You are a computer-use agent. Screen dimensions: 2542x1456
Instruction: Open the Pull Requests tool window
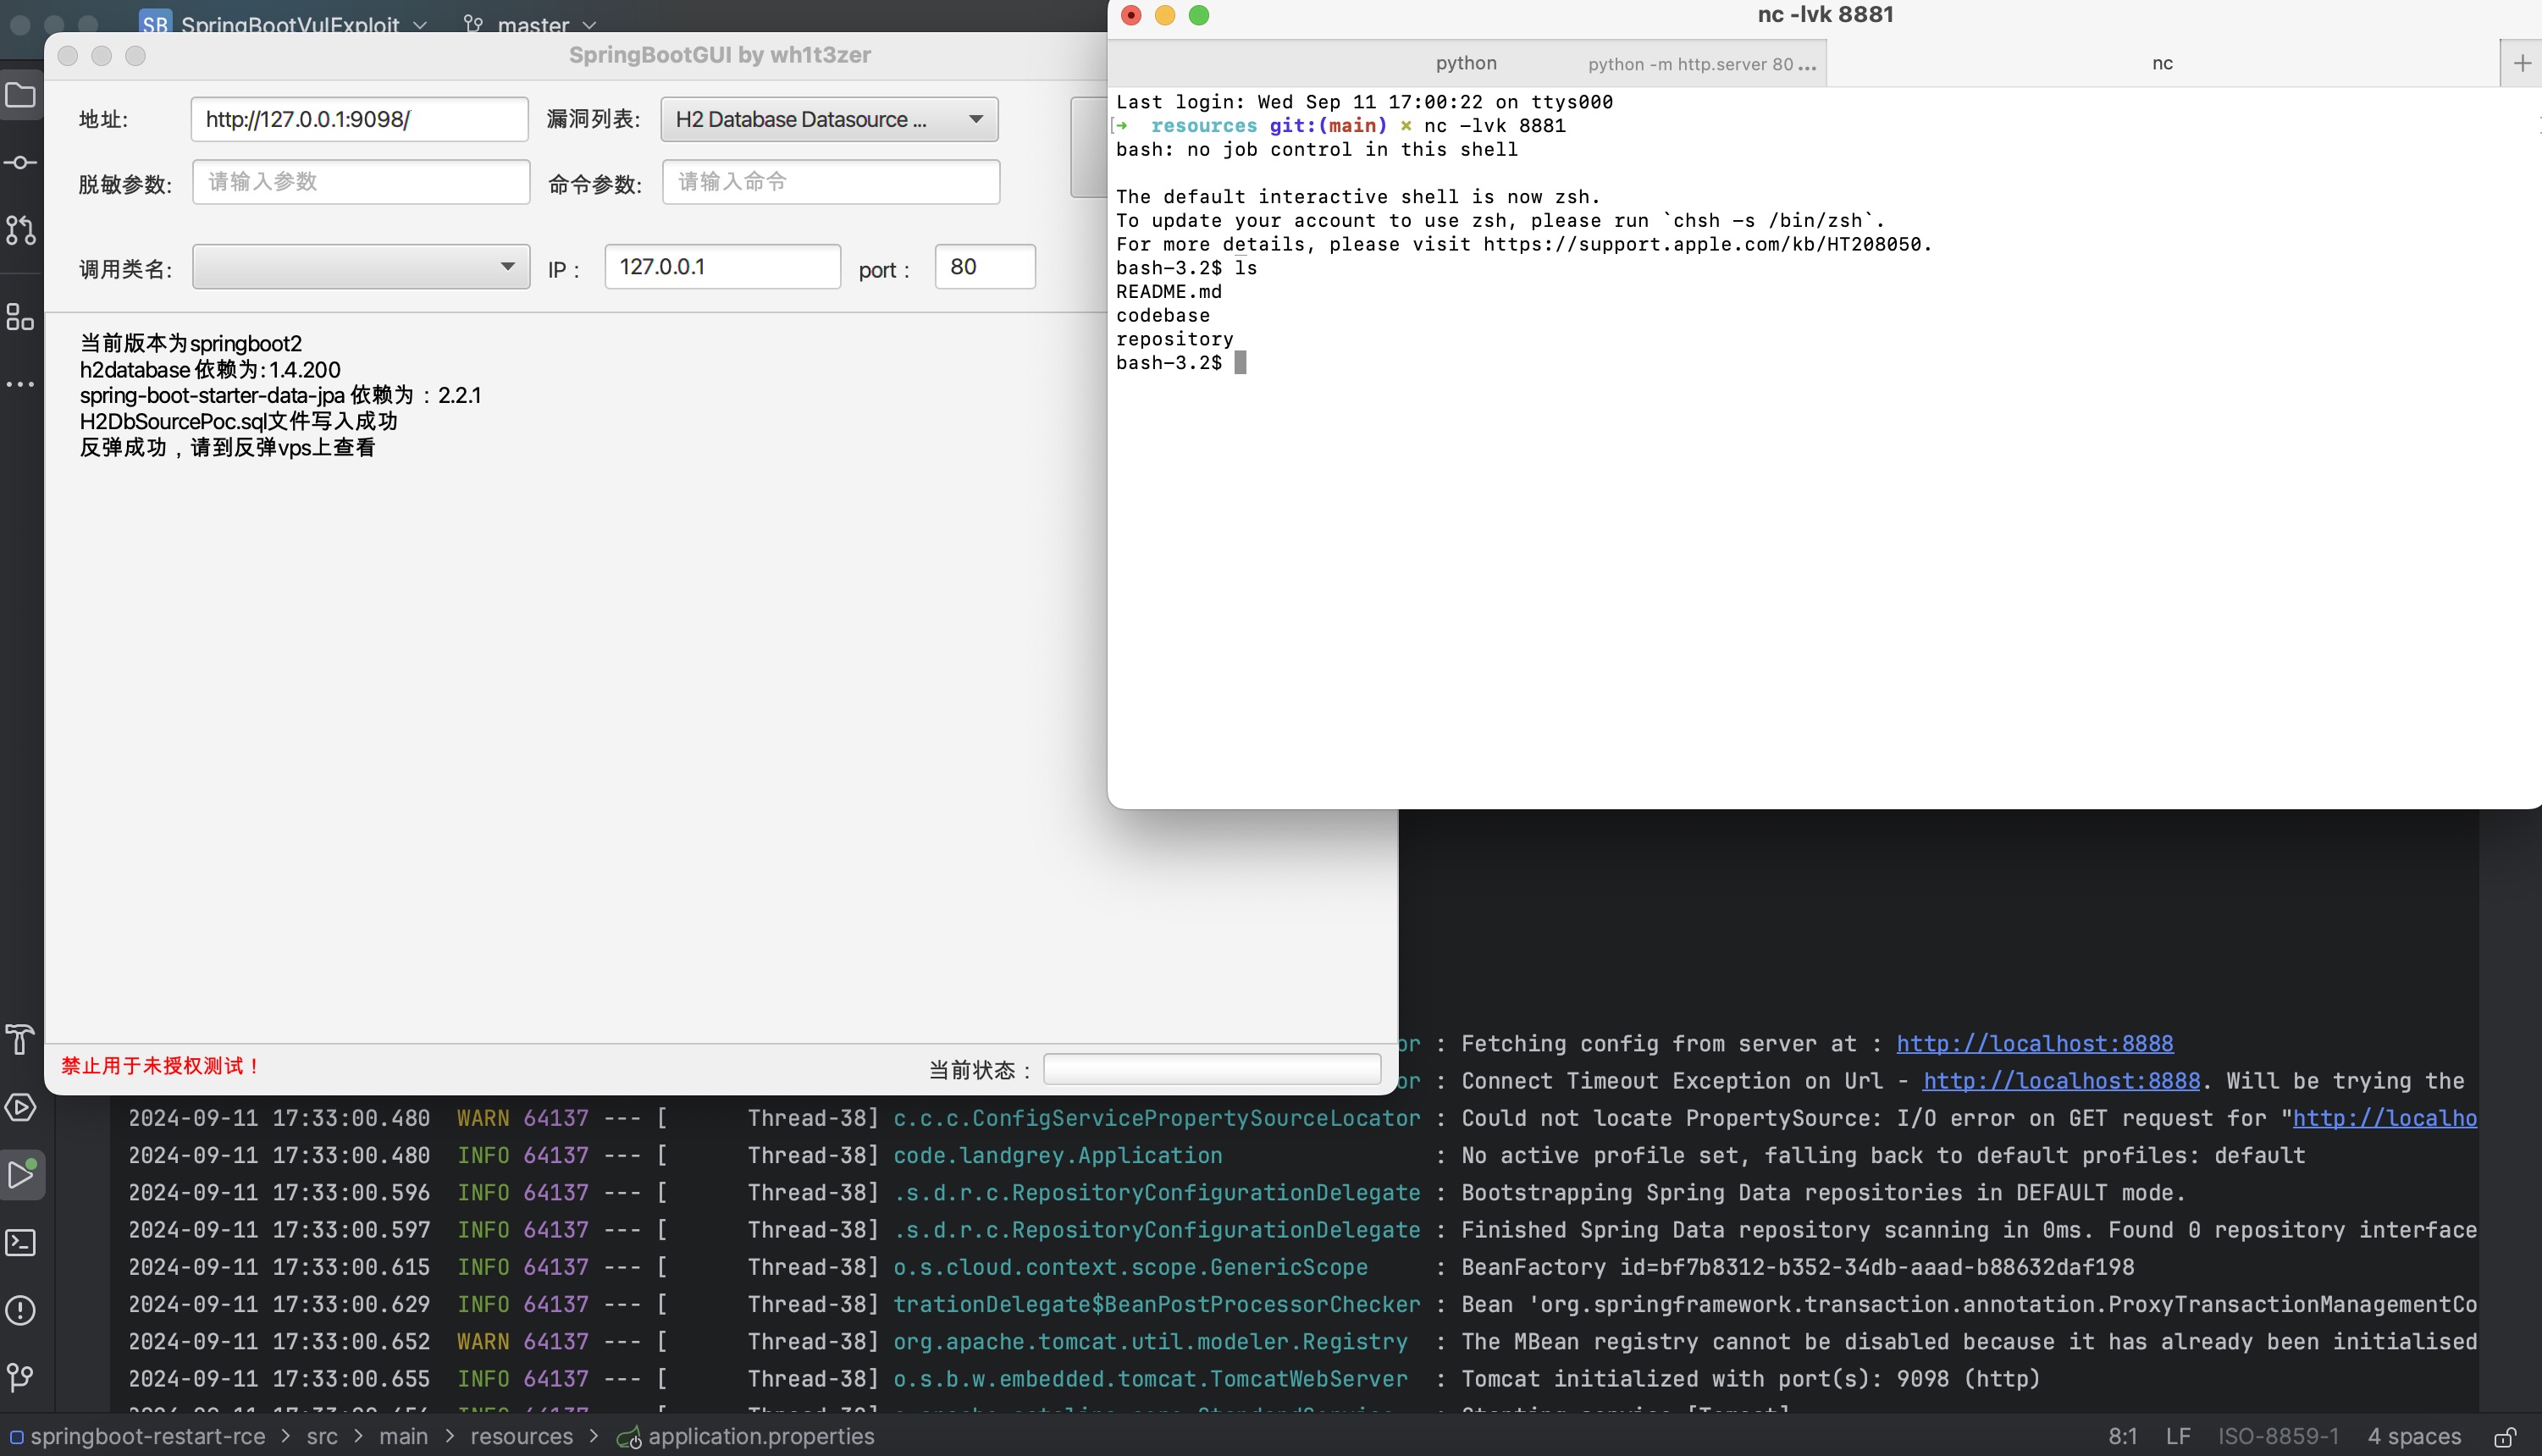coord(21,230)
